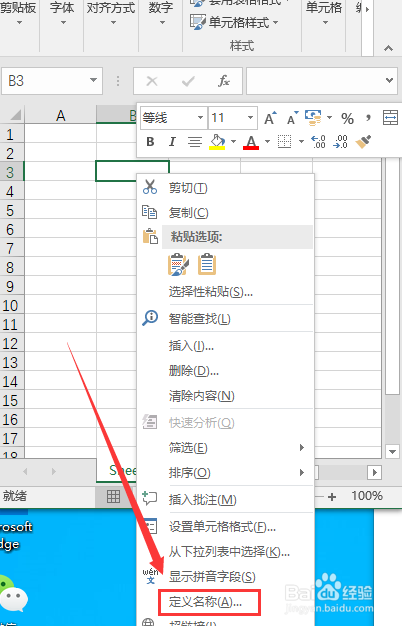The width and height of the screenshot is (402, 626).
Task: Choose the keep source formatting paste icon
Action: pyautogui.click(x=178, y=264)
